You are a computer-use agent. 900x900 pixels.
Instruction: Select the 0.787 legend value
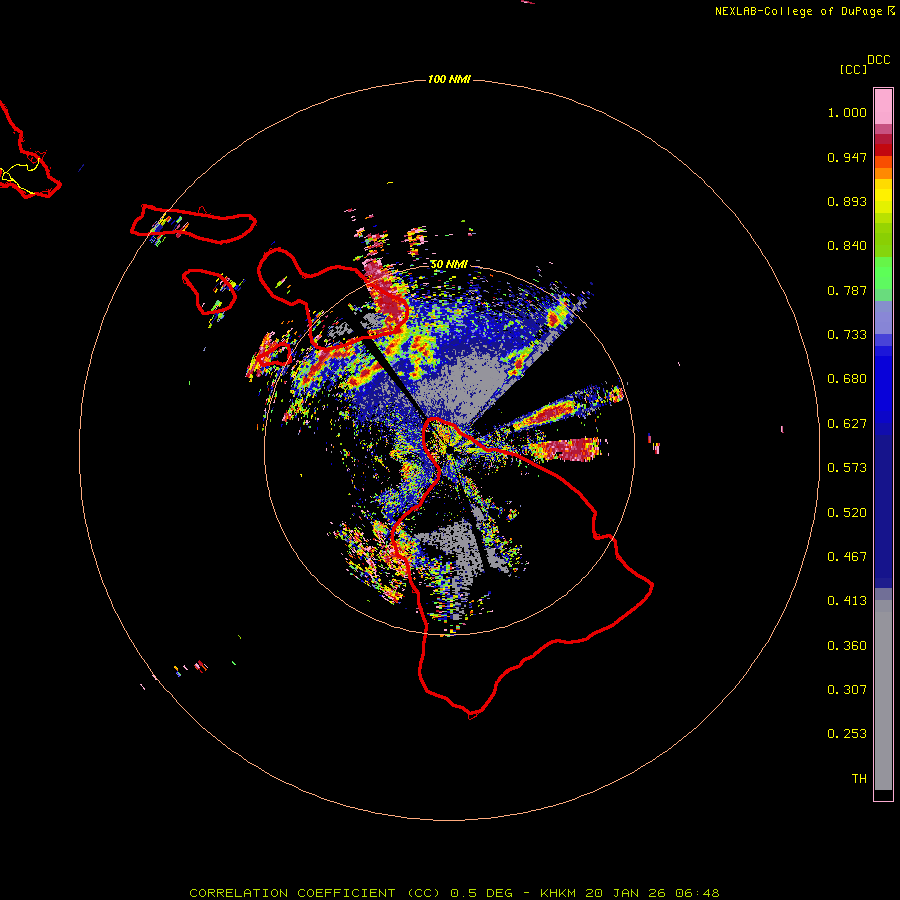tap(847, 290)
